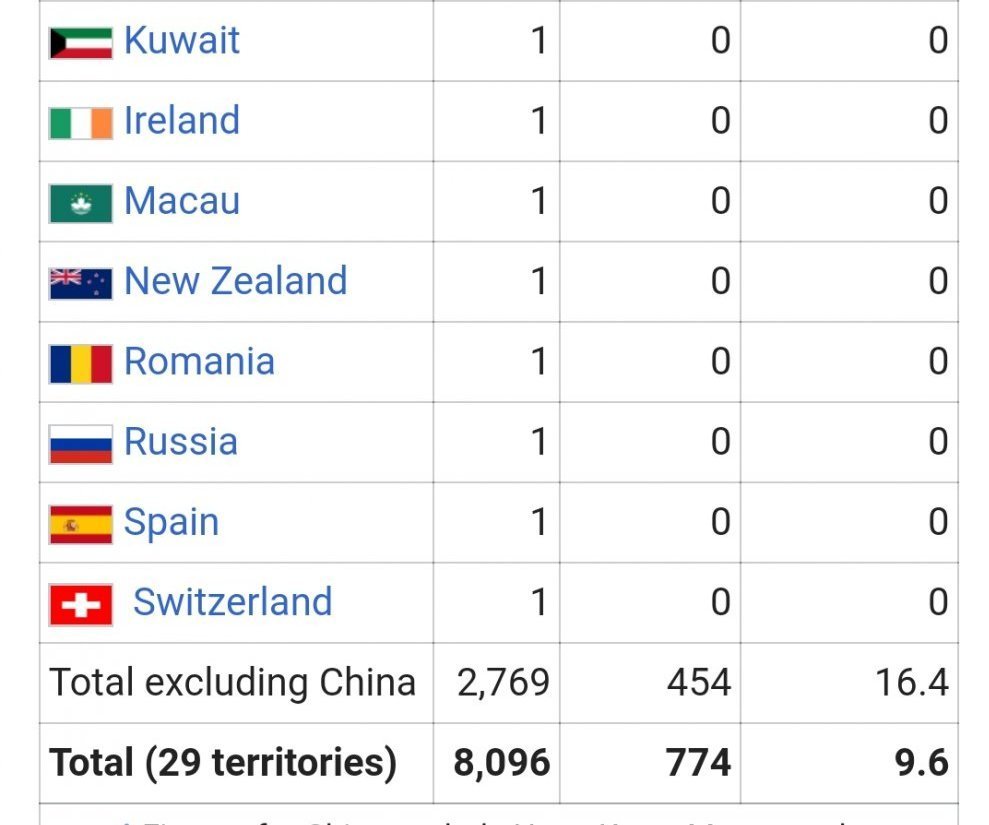Select the 16.4 percentage cell
989x825 pixels.
point(909,683)
